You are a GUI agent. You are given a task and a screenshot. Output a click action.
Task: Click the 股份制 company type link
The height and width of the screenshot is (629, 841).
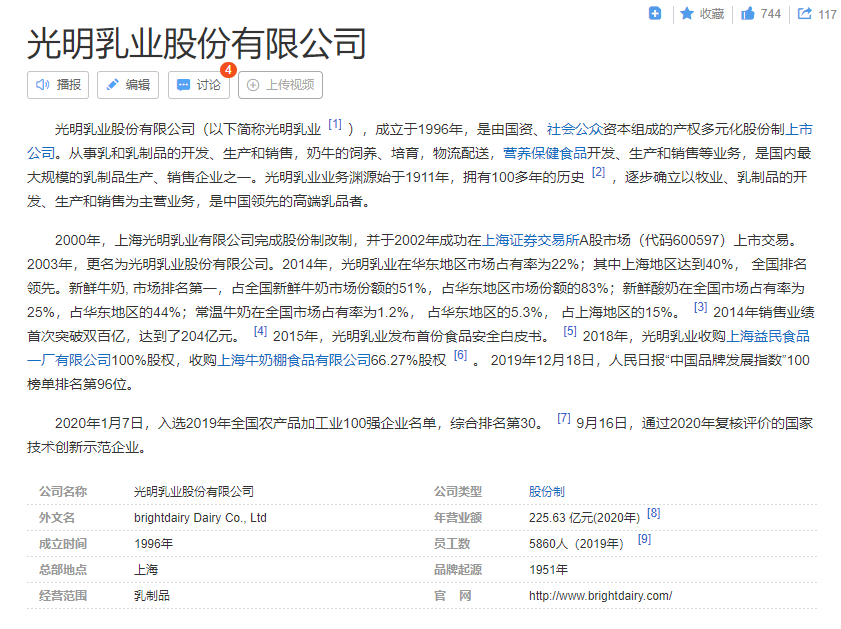547,492
